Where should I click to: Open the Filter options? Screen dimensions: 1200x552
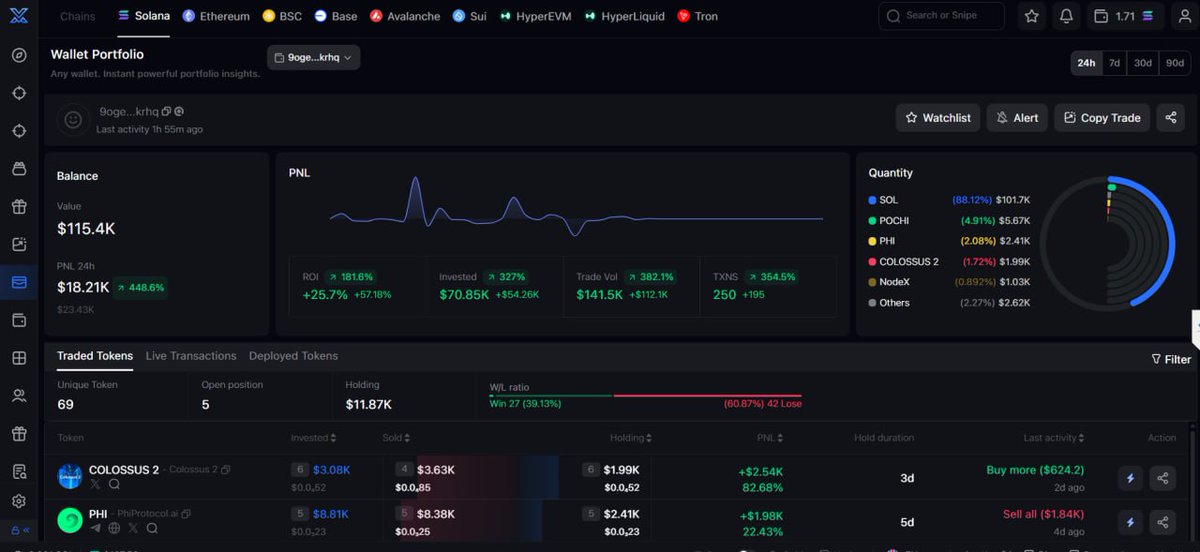pyautogui.click(x=1171, y=359)
